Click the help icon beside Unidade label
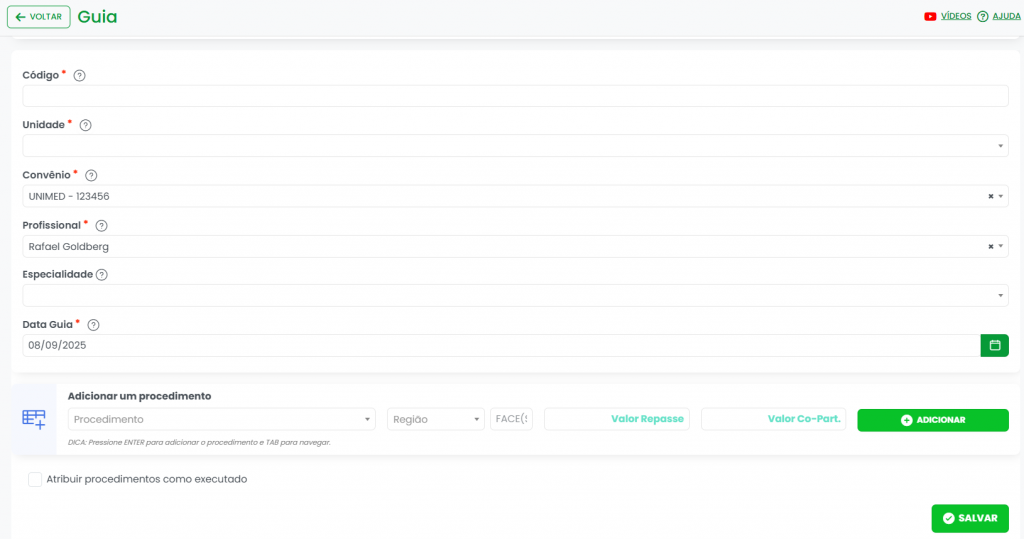 [85, 125]
